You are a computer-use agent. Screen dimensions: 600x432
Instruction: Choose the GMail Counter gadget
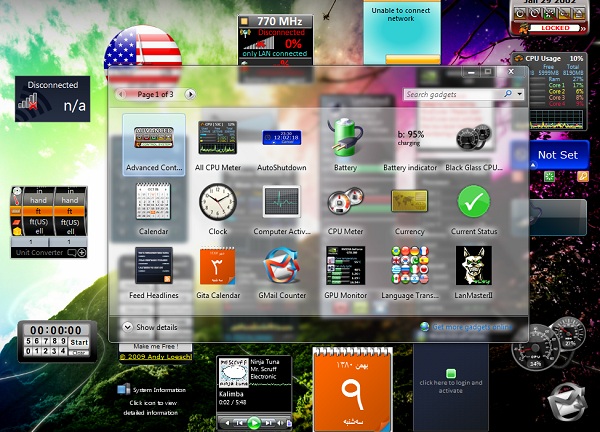point(281,266)
